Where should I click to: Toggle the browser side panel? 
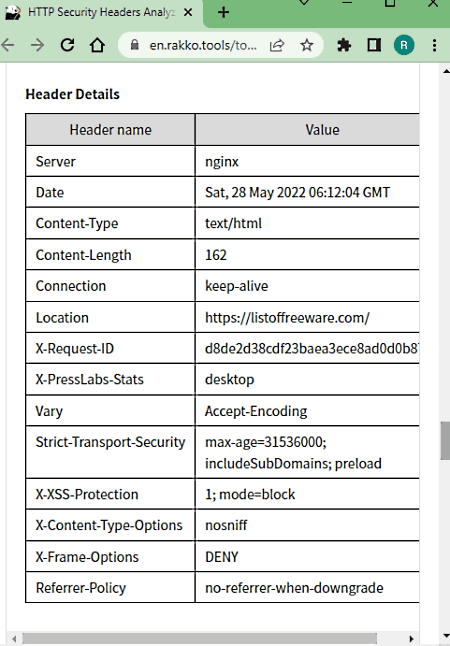(x=374, y=45)
